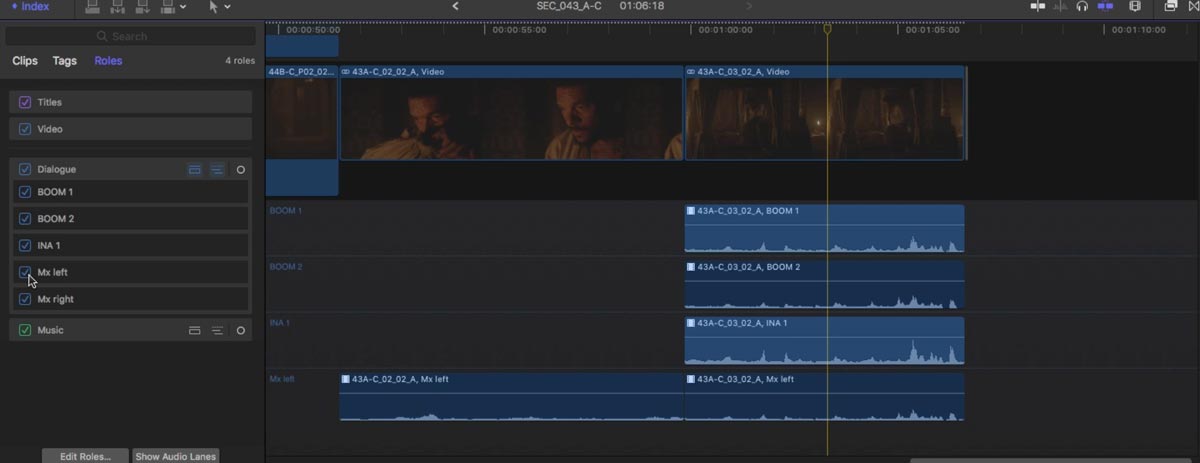This screenshot has height=463, width=1200.
Task: Select the 43A-C_02_02_A Video clip
Action: (511, 113)
